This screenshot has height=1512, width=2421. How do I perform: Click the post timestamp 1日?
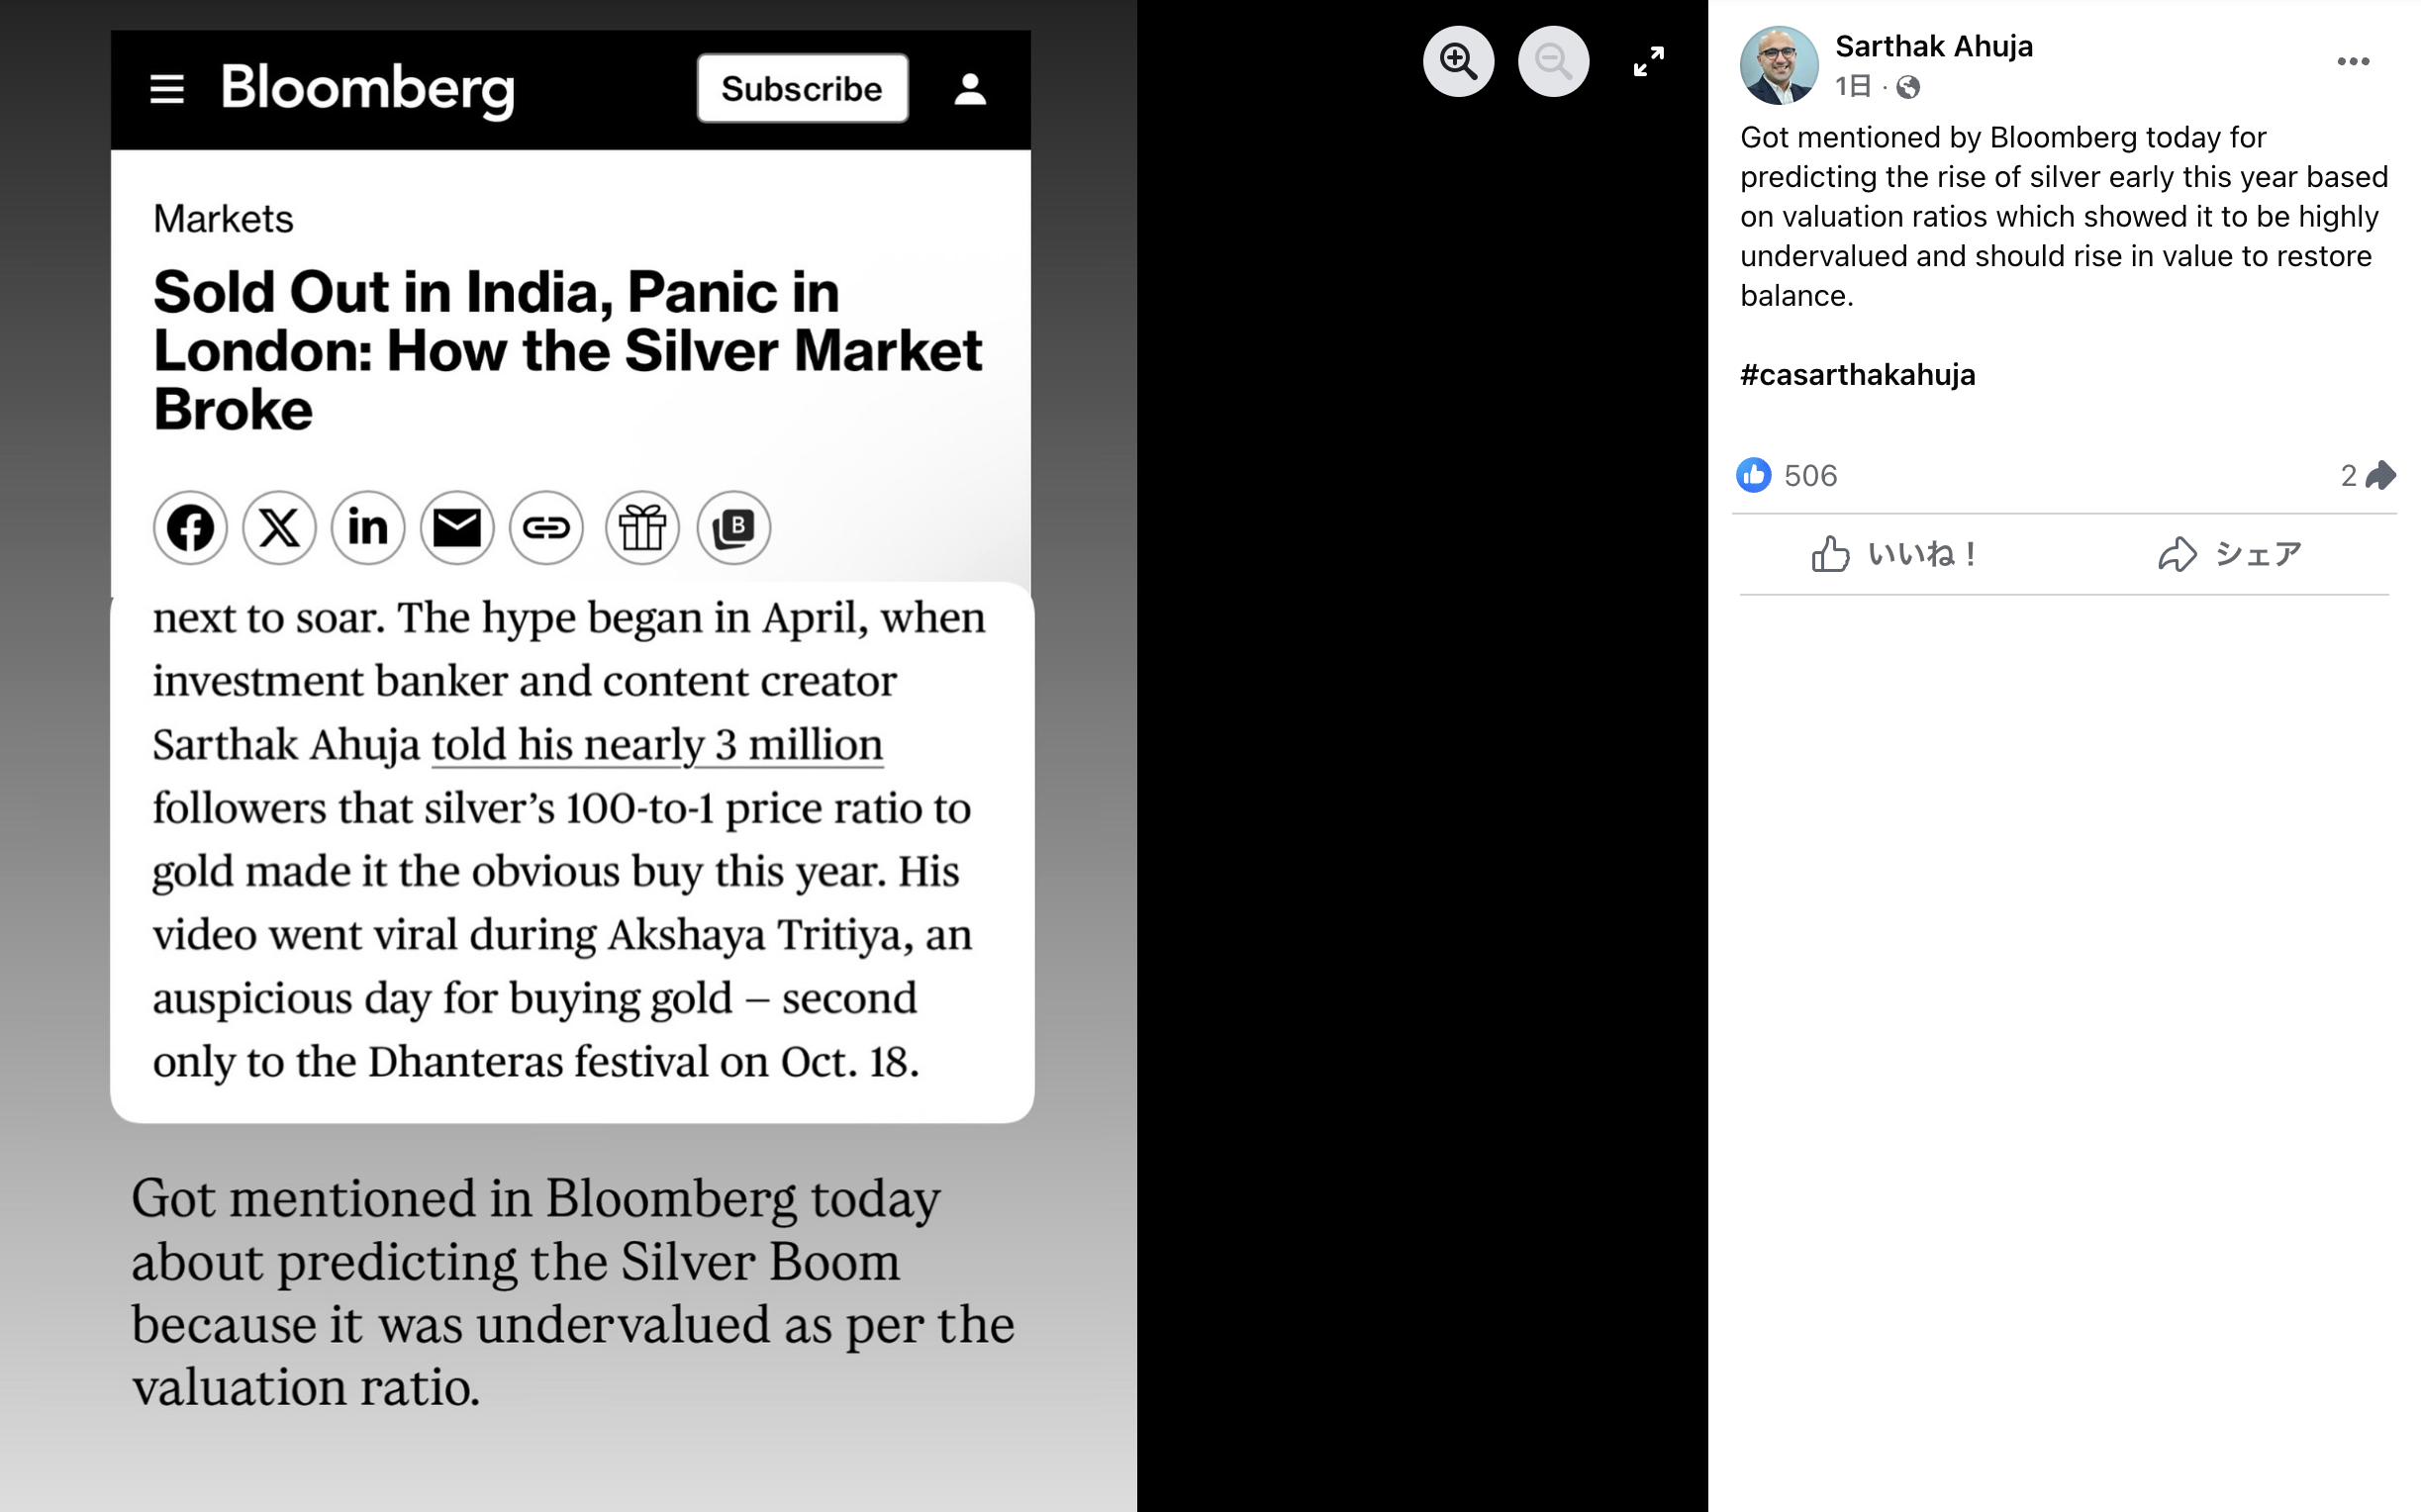tap(1852, 87)
